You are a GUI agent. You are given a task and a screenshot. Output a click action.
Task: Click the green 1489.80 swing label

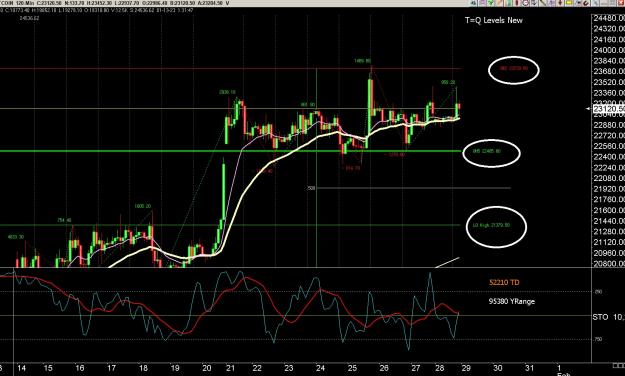pos(362,61)
